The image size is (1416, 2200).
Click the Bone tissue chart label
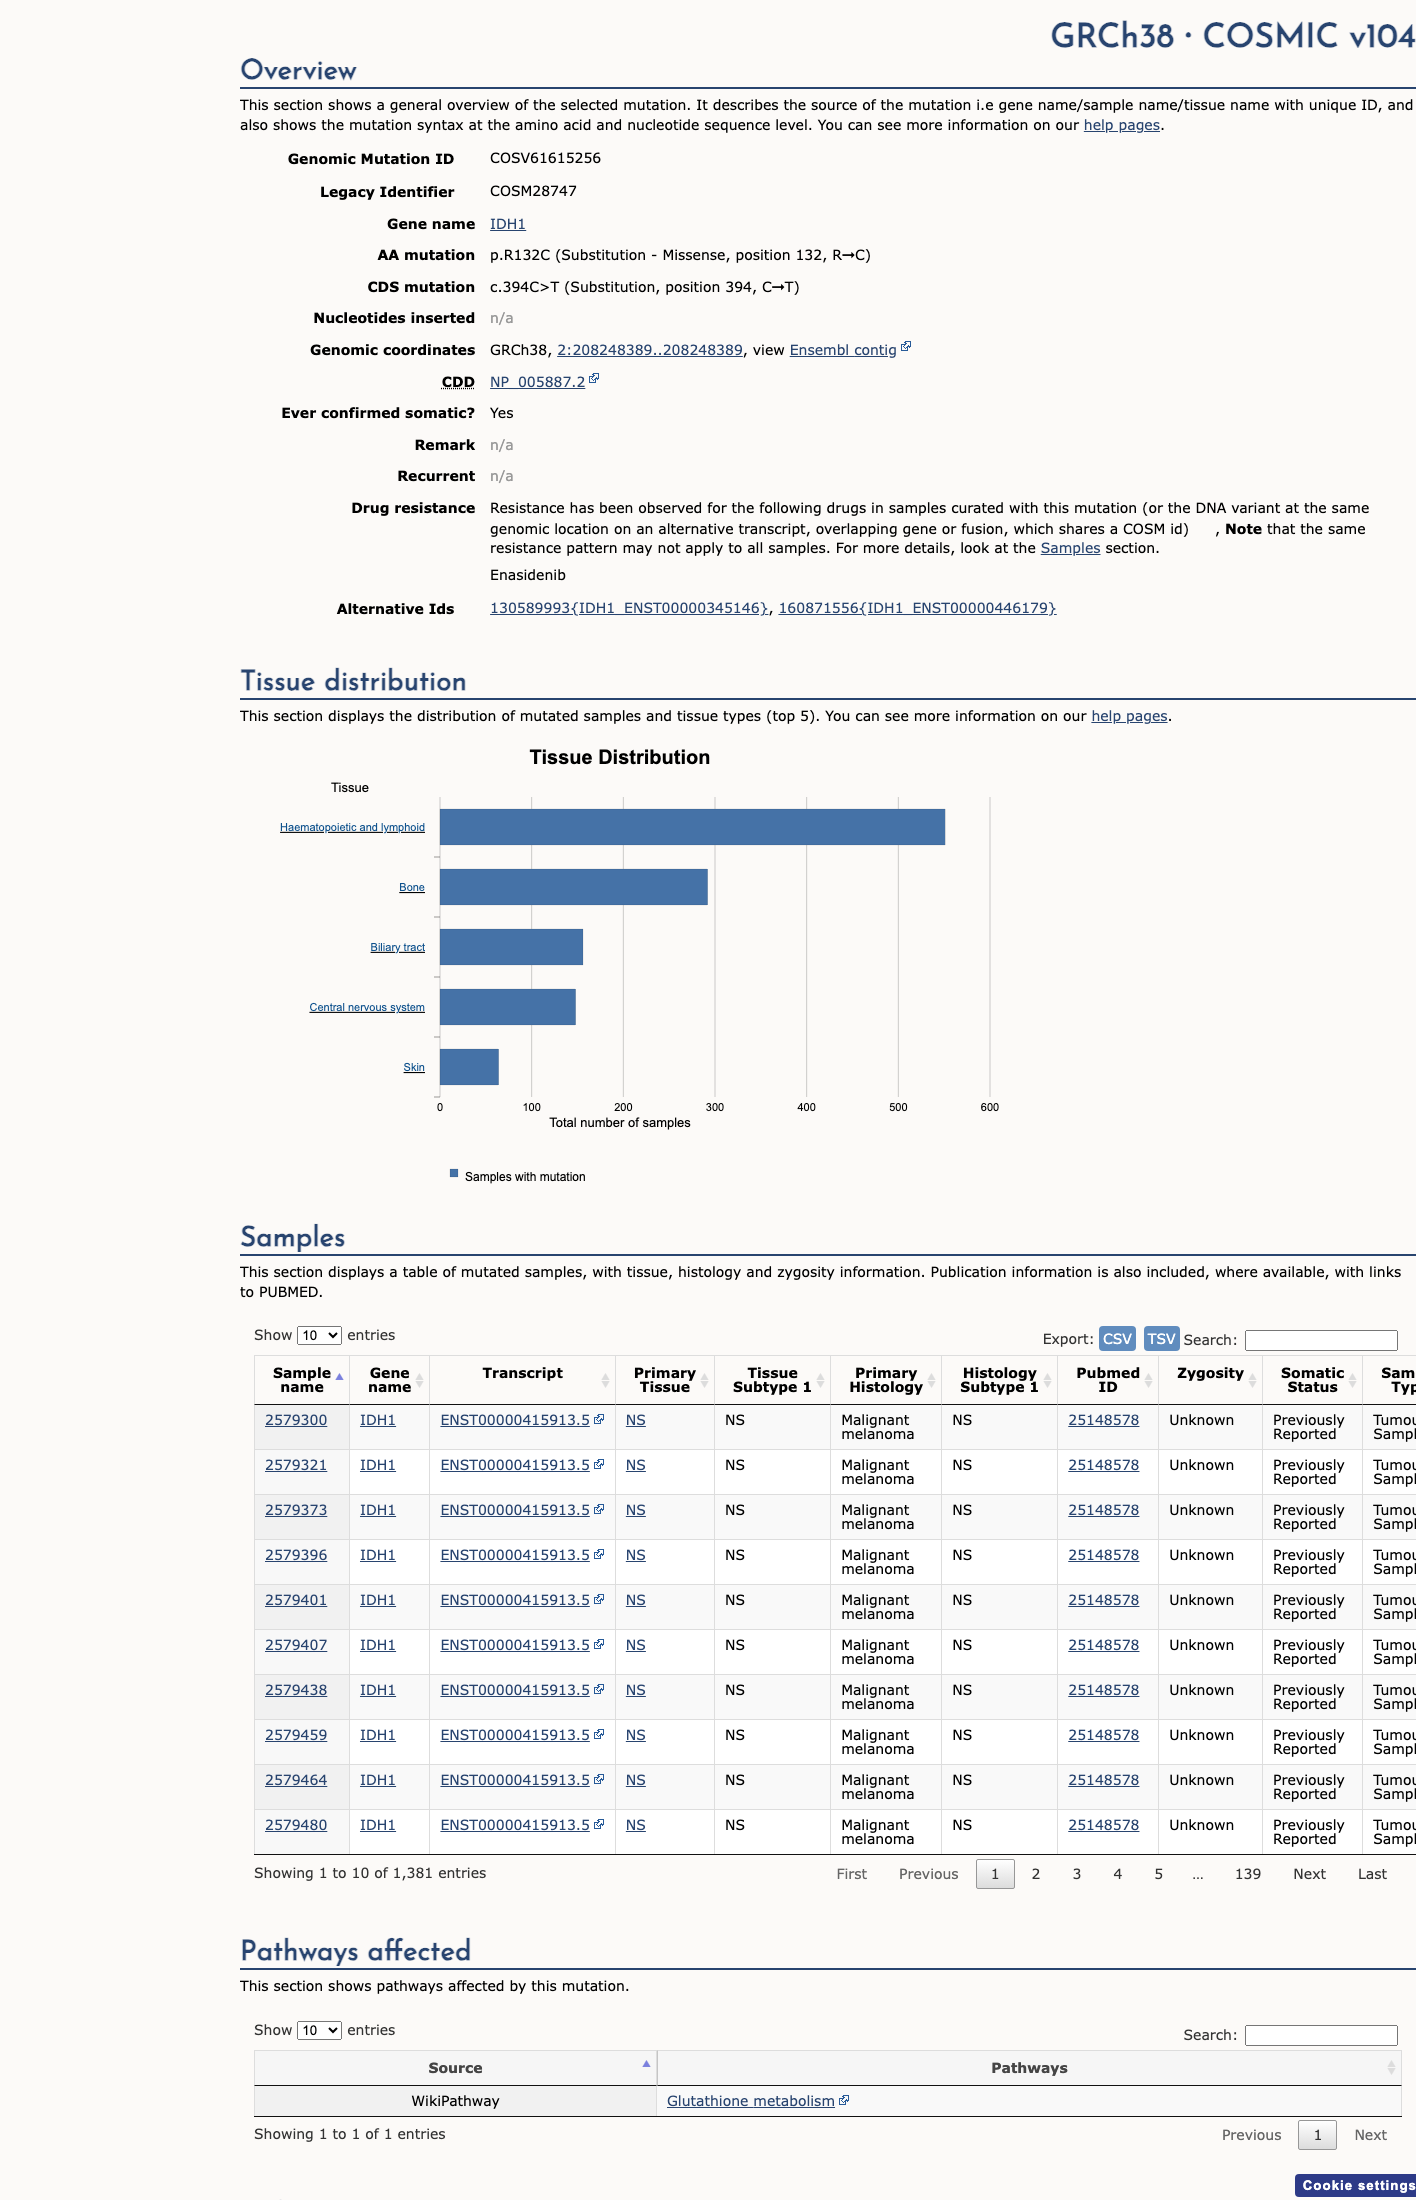coord(412,887)
